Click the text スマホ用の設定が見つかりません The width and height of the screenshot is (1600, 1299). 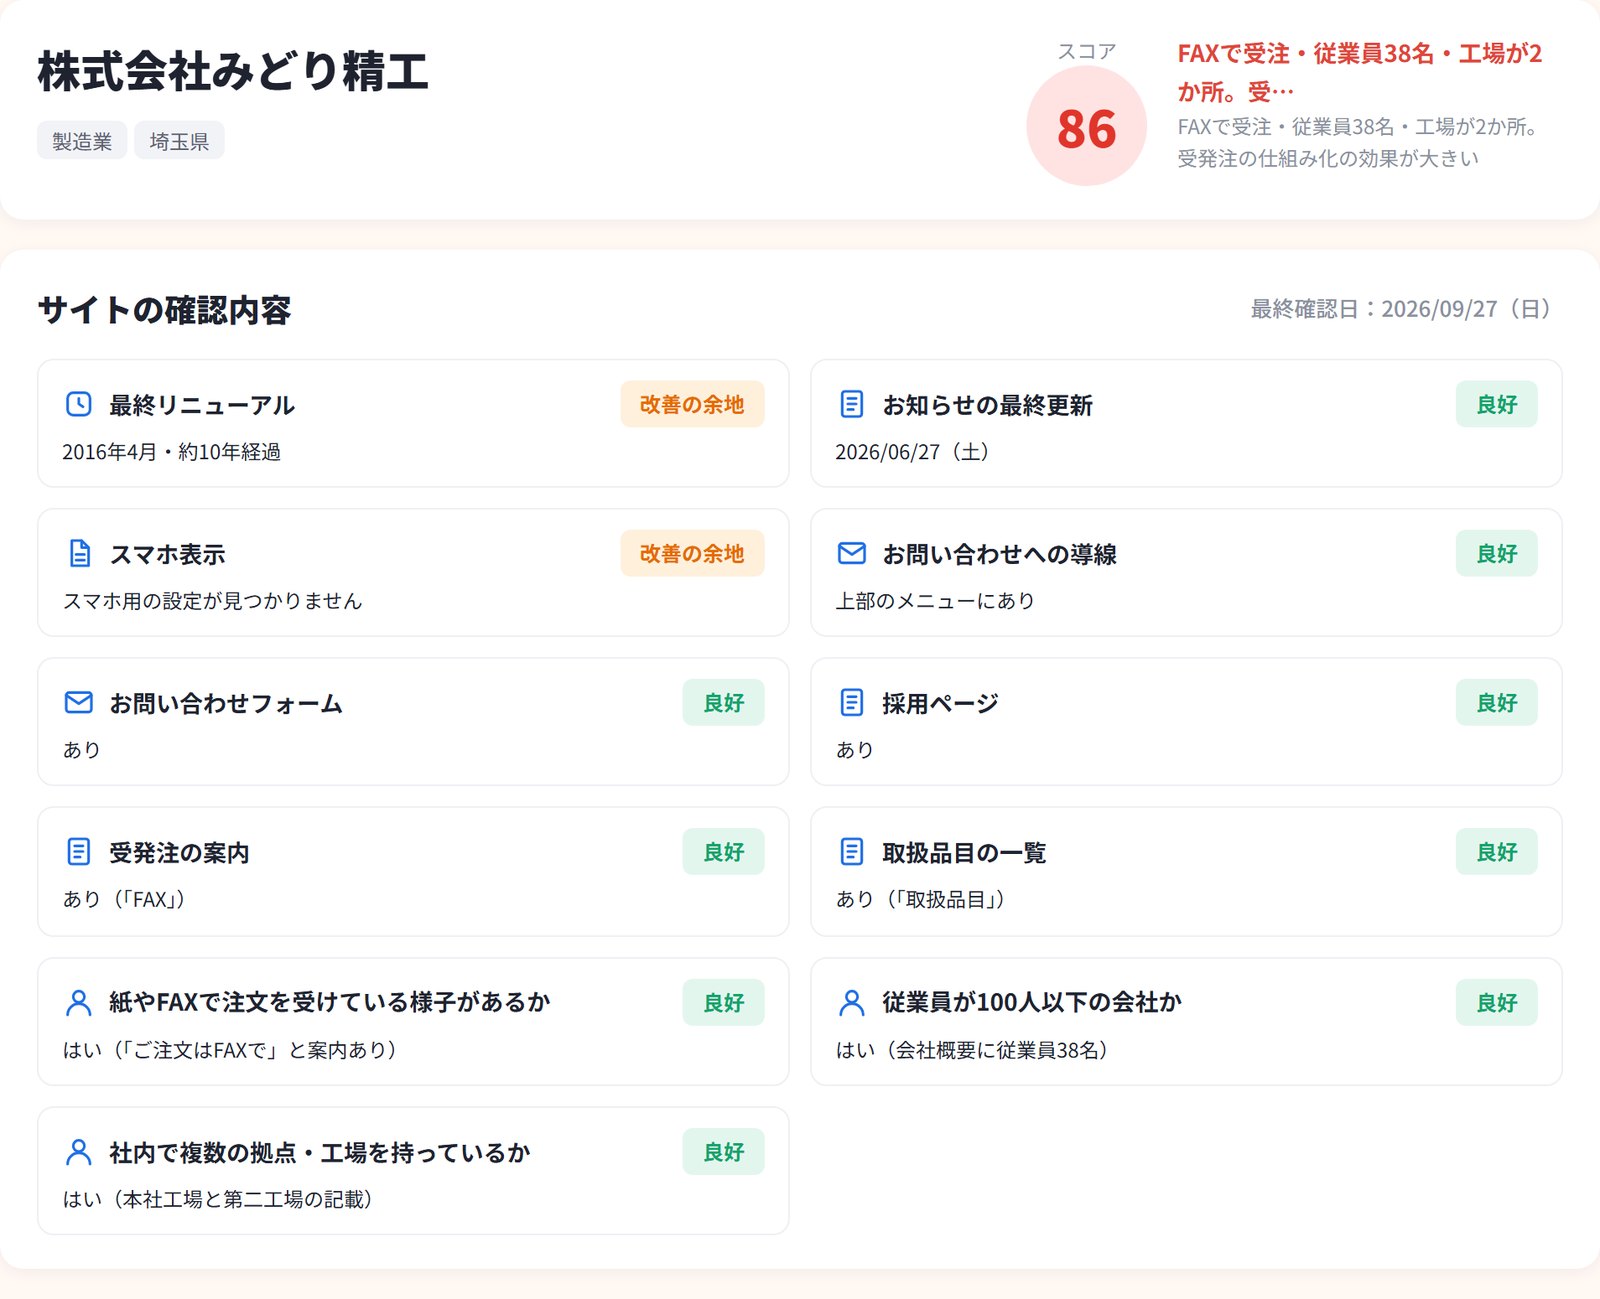[212, 601]
